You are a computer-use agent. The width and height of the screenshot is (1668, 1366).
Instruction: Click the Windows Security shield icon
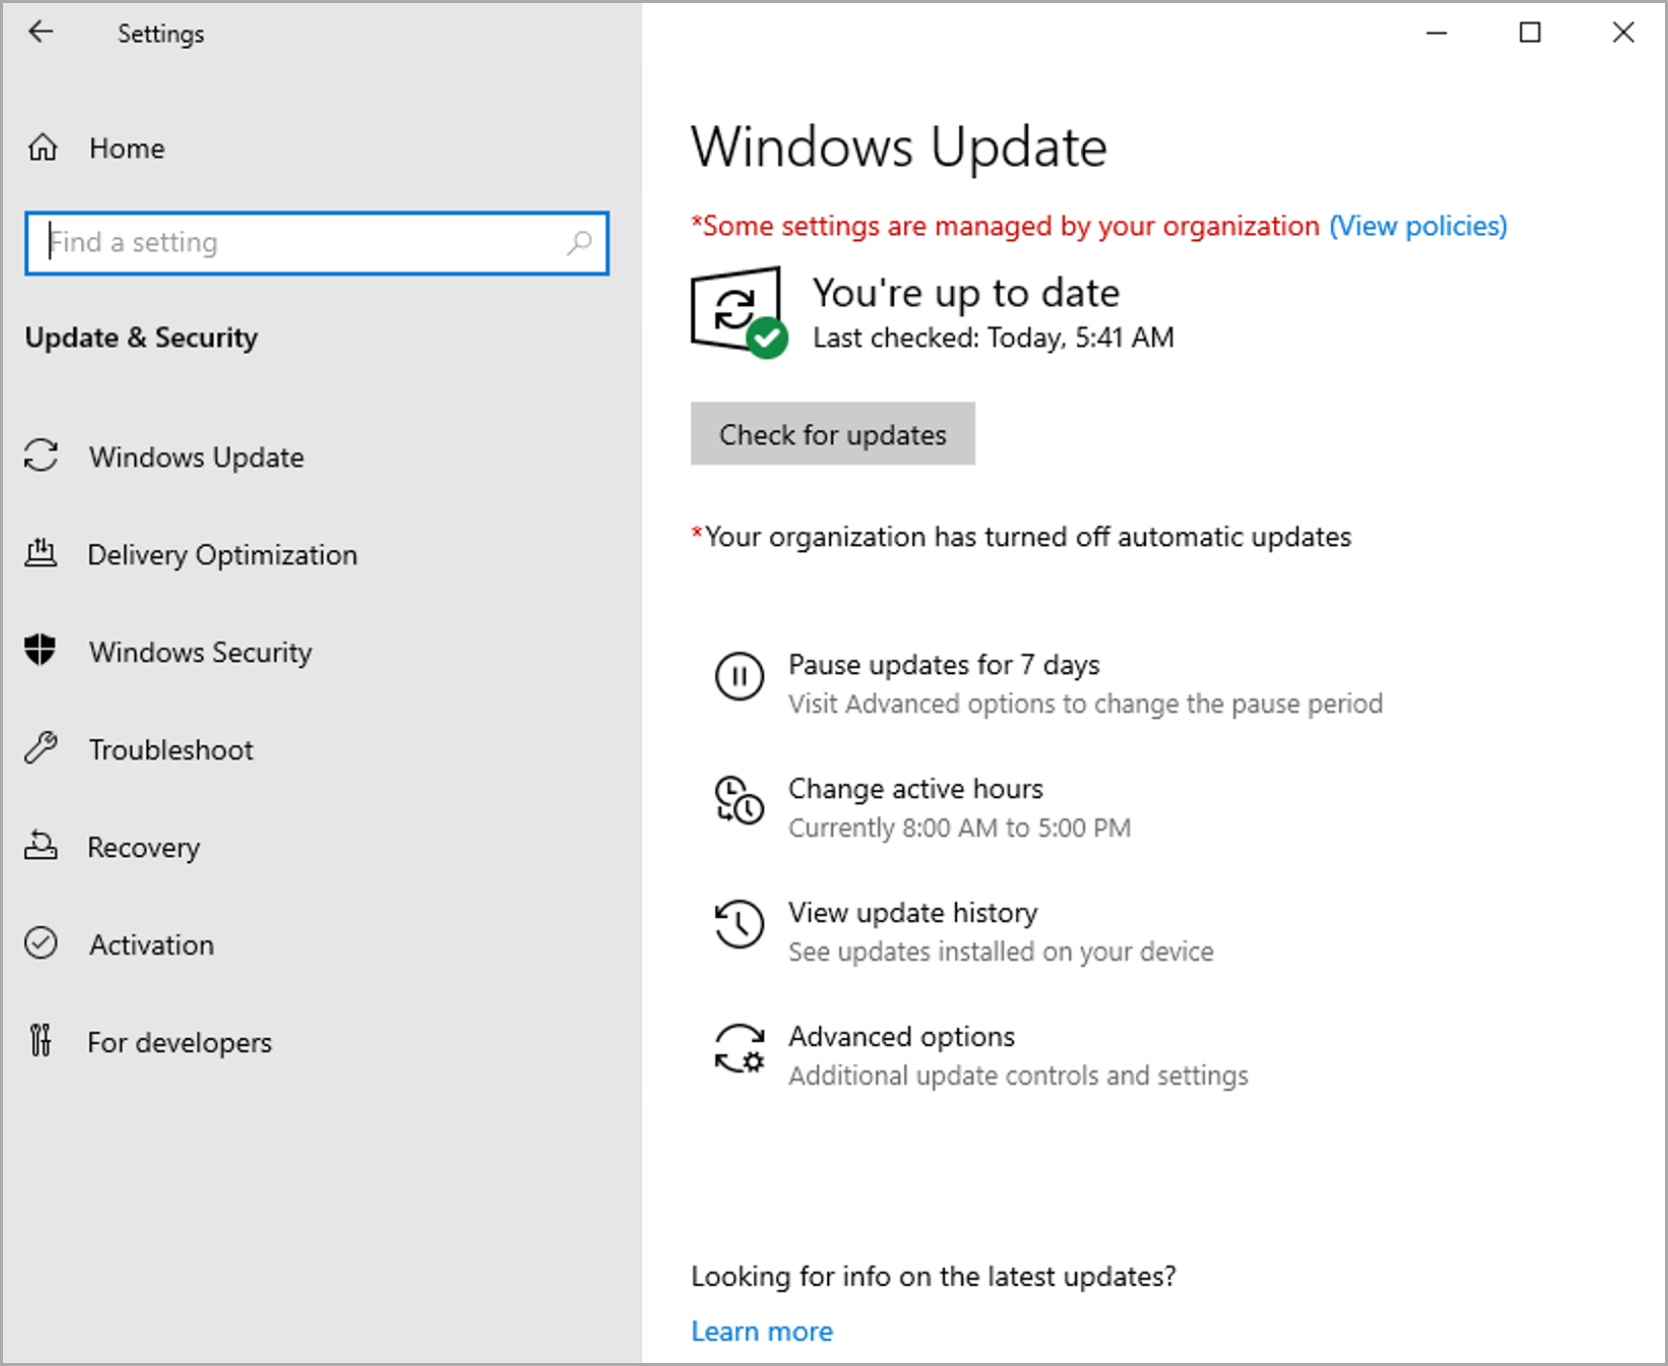(x=41, y=650)
